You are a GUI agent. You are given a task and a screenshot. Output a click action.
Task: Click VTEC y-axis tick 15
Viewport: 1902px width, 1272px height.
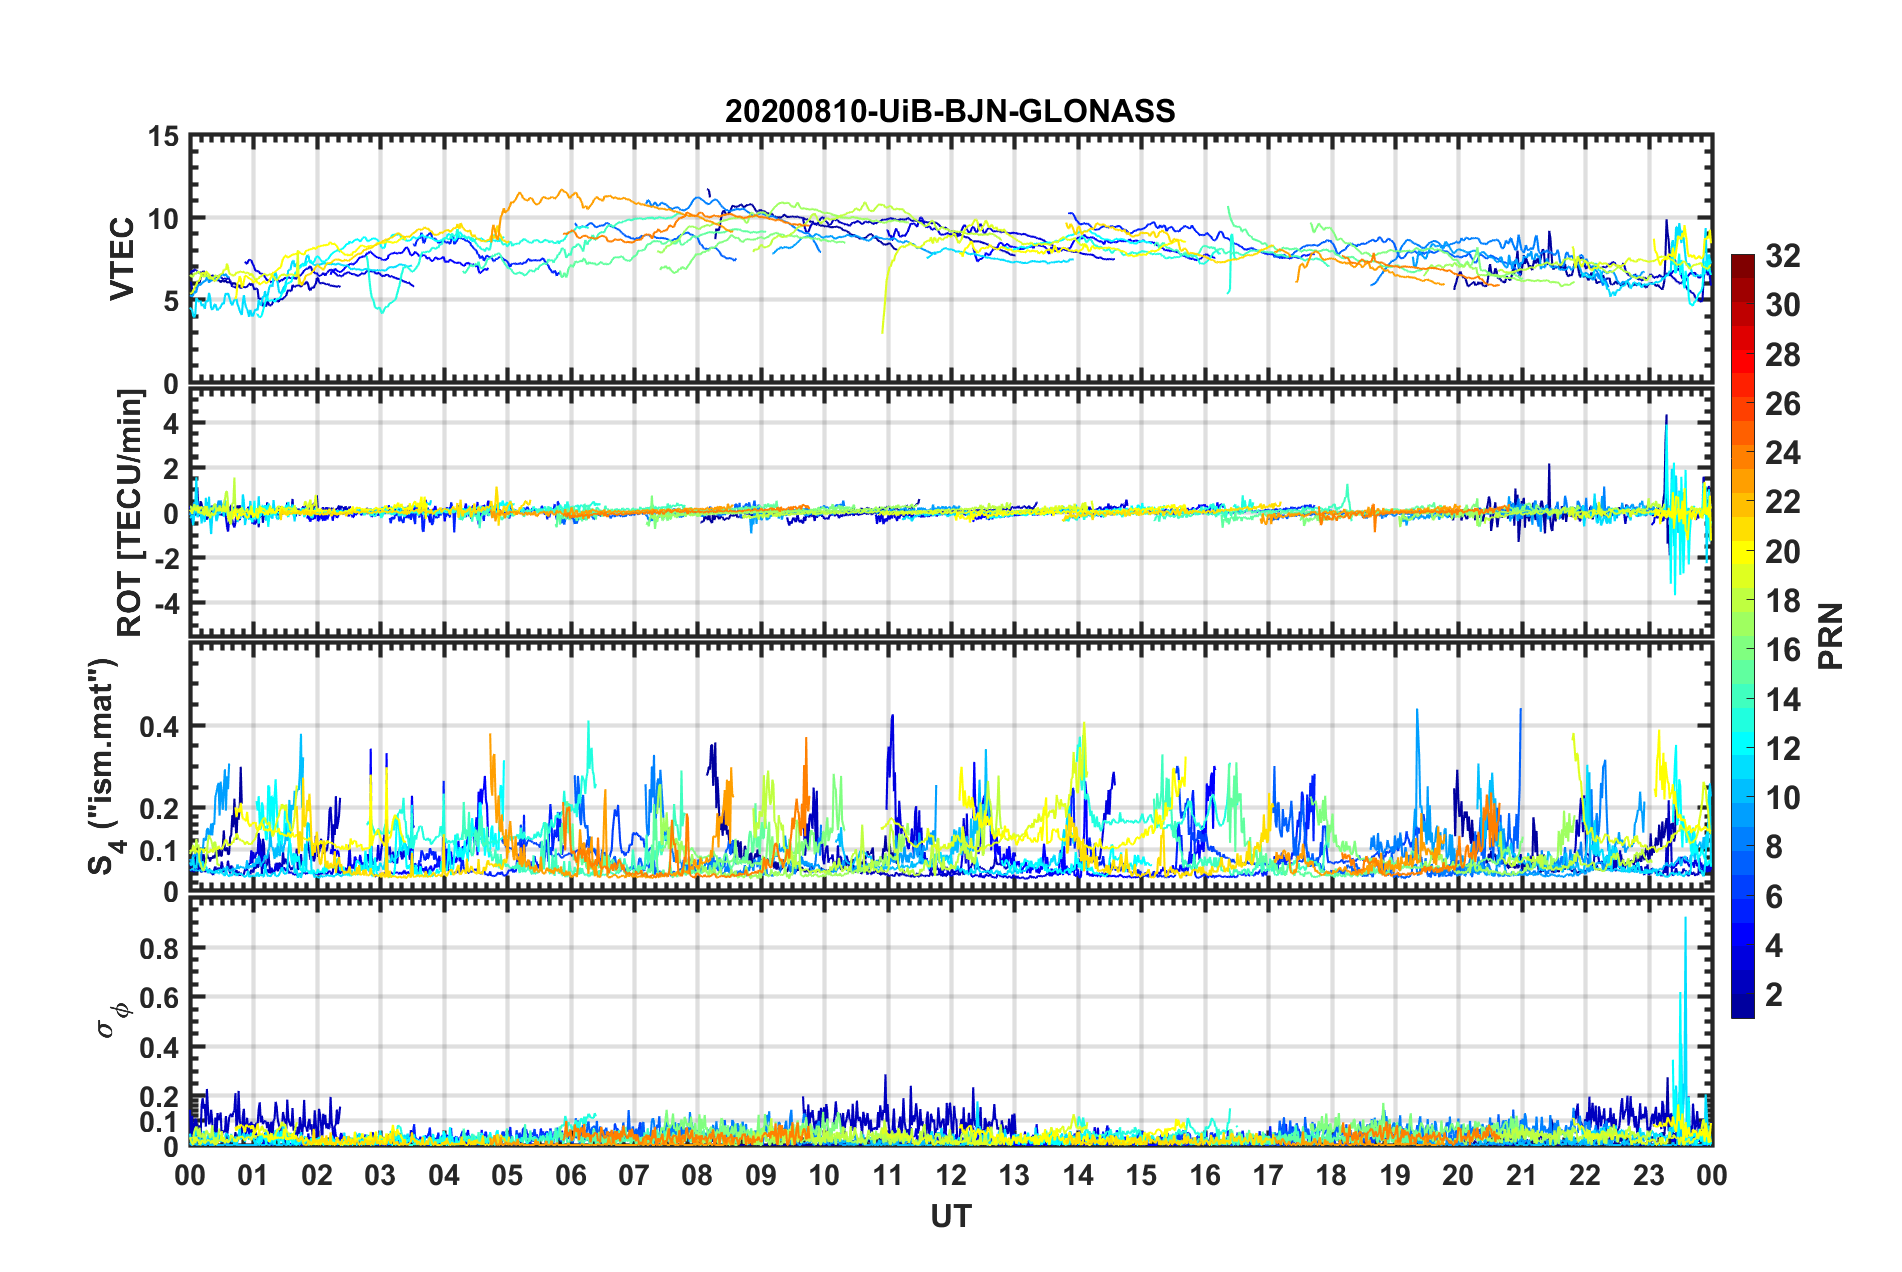163,136
